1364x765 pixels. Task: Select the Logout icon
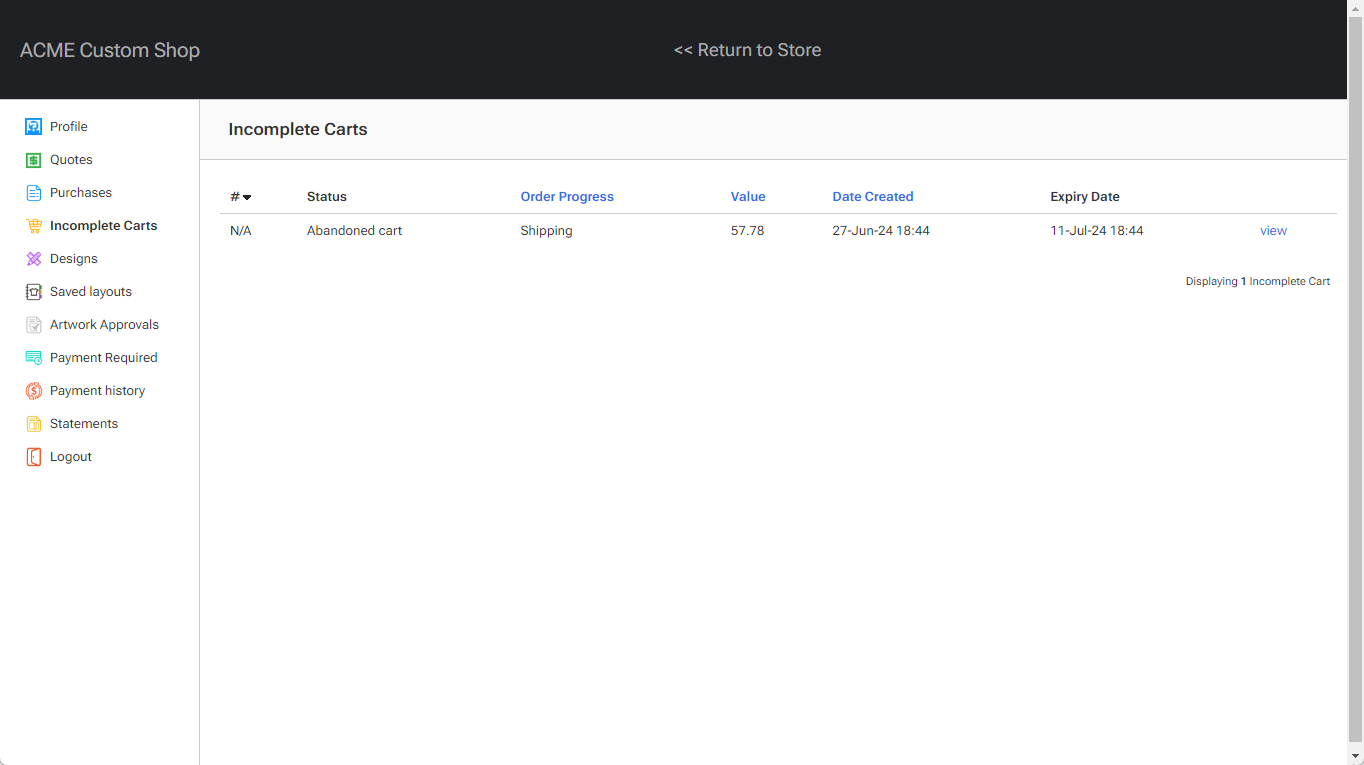point(33,456)
